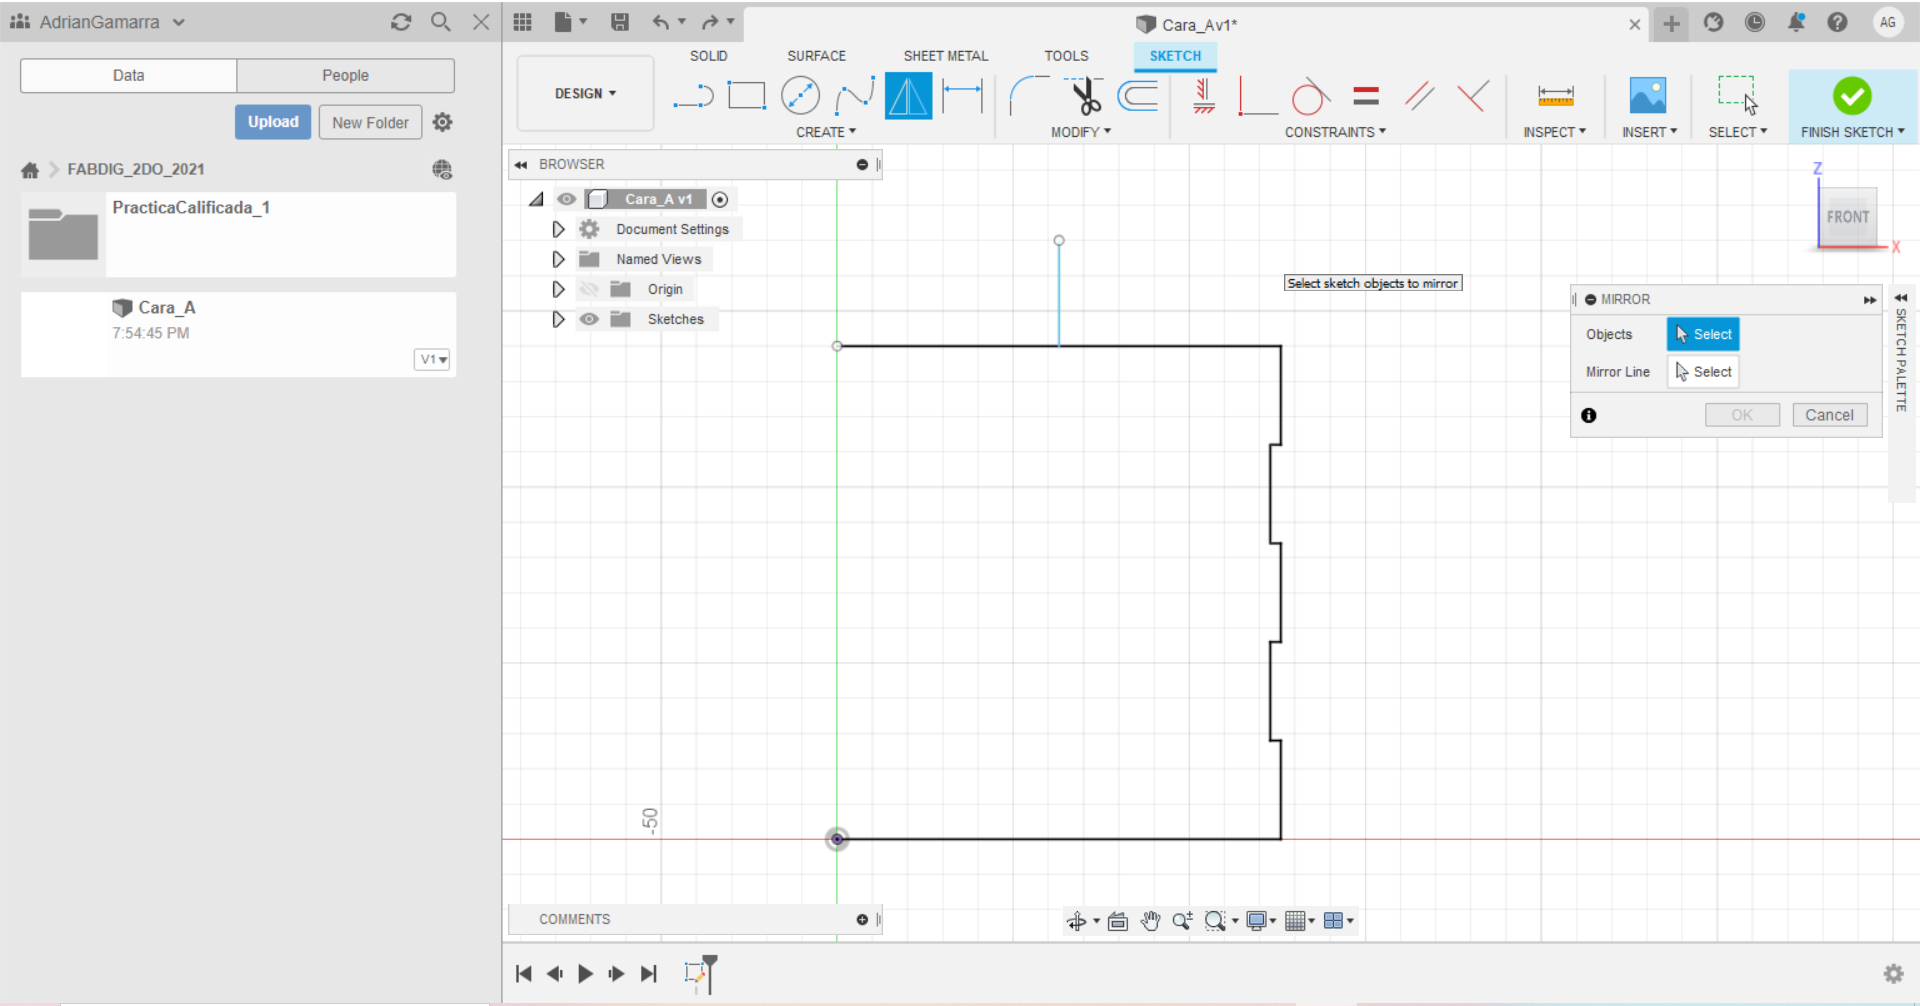Screen dimensions: 1920x1006
Task: Click the Upload button
Action: point(273,122)
